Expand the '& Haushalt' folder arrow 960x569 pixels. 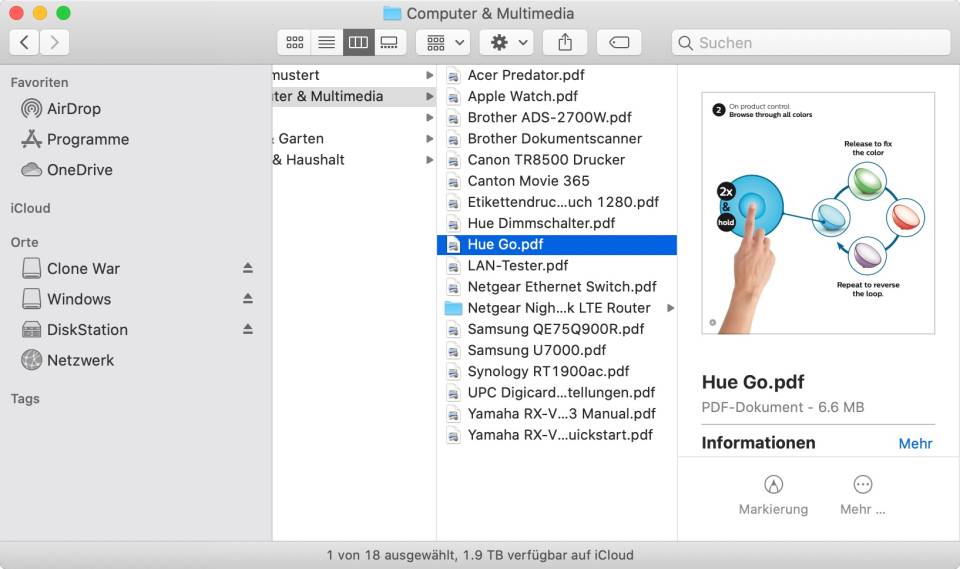coord(429,160)
